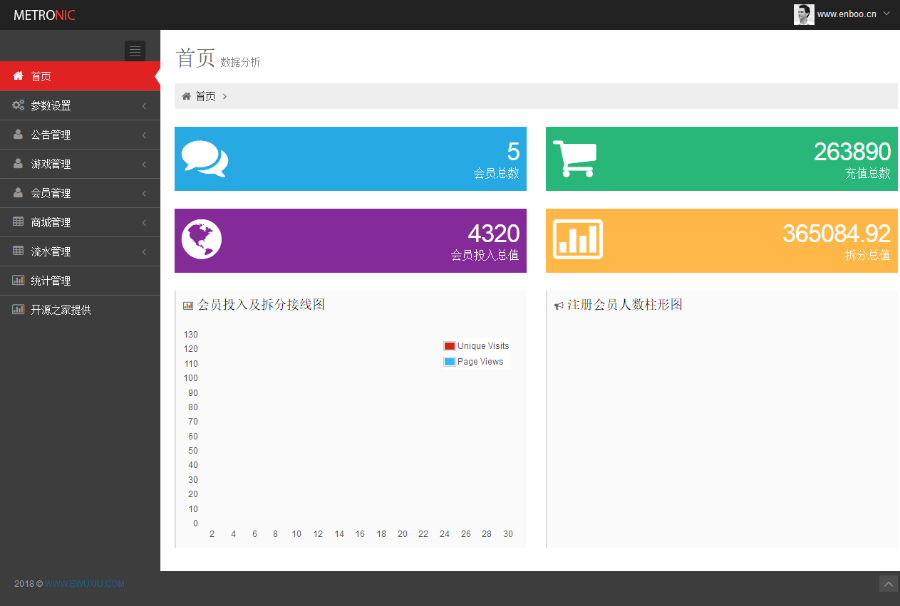Select 开源之家提供 sidebar item

(80, 310)
